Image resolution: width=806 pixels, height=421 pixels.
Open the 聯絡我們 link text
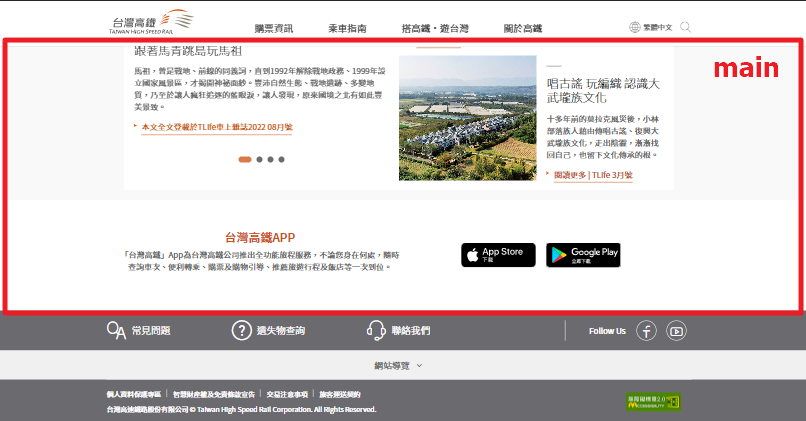coord(411,331)
